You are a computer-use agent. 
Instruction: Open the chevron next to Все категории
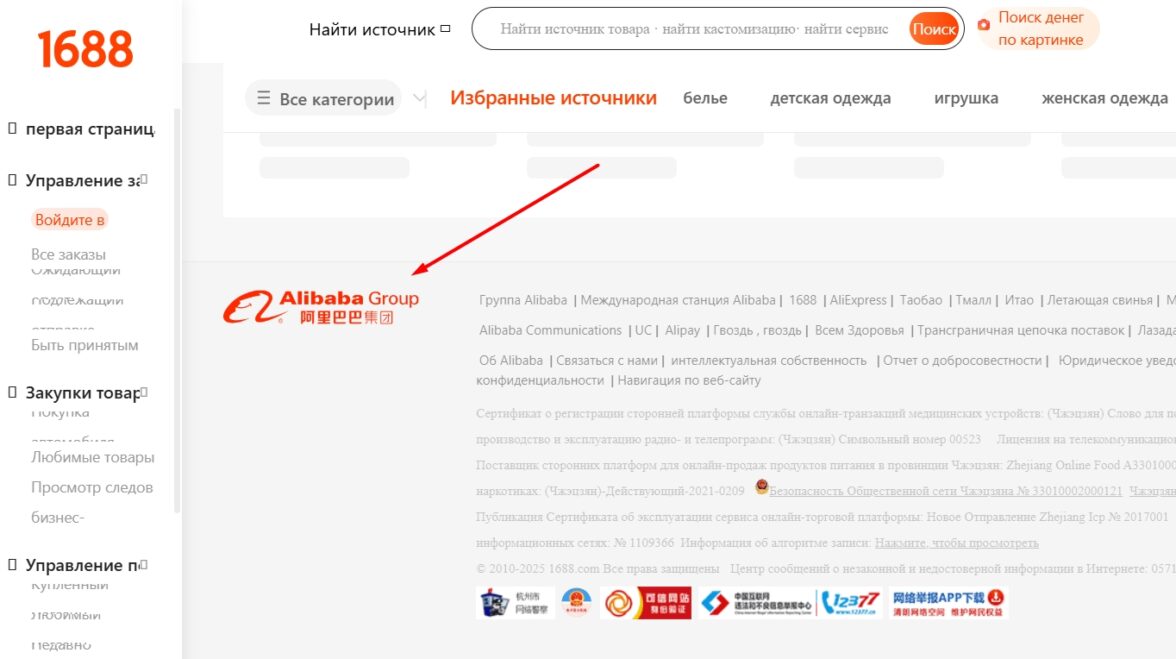tap(420, 98)
